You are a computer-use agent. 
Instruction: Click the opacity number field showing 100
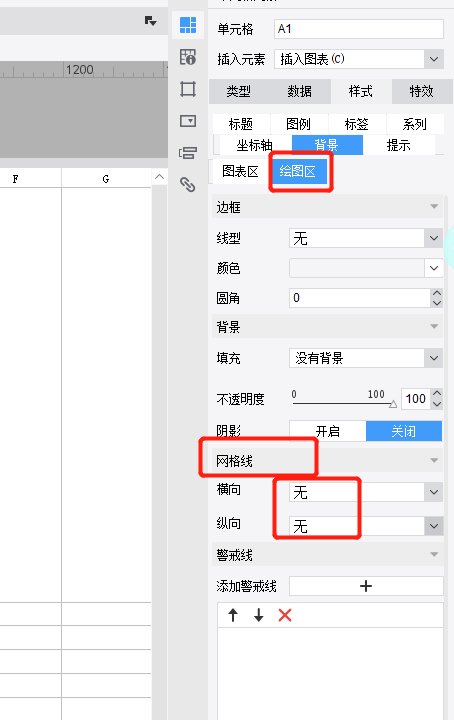pos(416,399)
